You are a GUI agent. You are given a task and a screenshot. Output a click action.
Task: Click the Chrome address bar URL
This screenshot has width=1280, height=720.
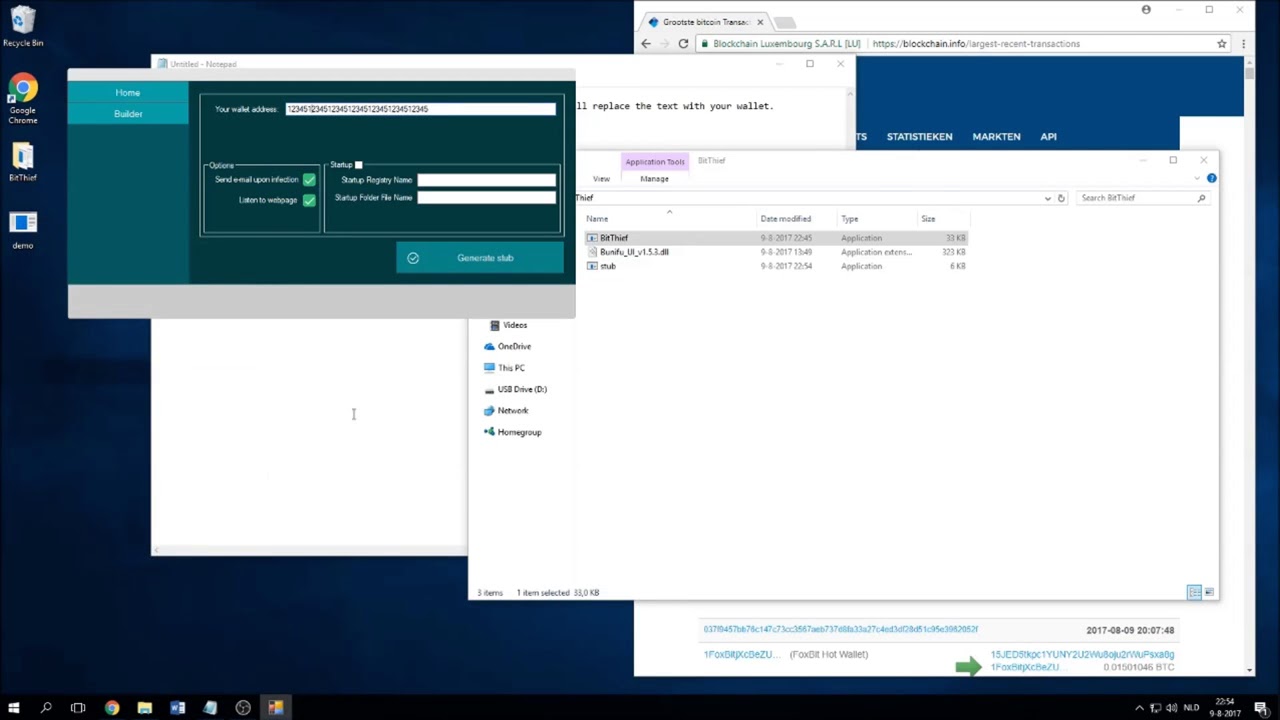(976, 44)
